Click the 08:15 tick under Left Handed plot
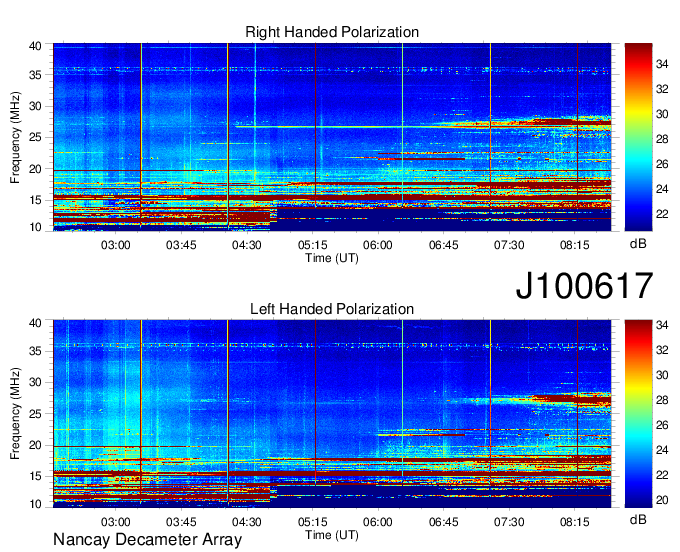Image resolution: width=680 pixels, height=552 pixels. tap(575, 522)
